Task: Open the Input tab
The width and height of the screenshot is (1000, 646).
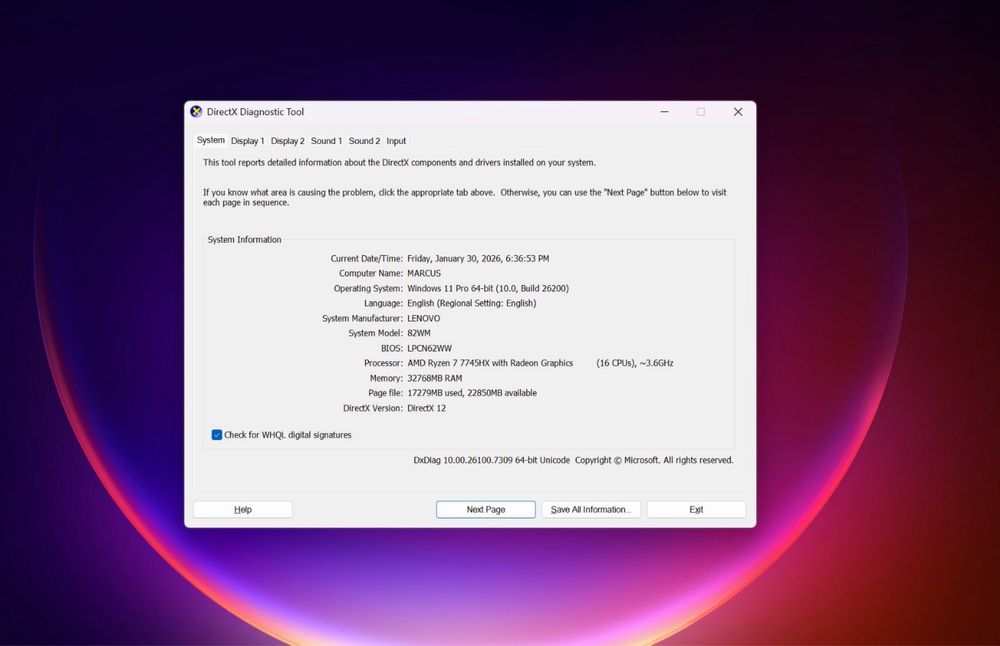Action: tap(396, 141)
